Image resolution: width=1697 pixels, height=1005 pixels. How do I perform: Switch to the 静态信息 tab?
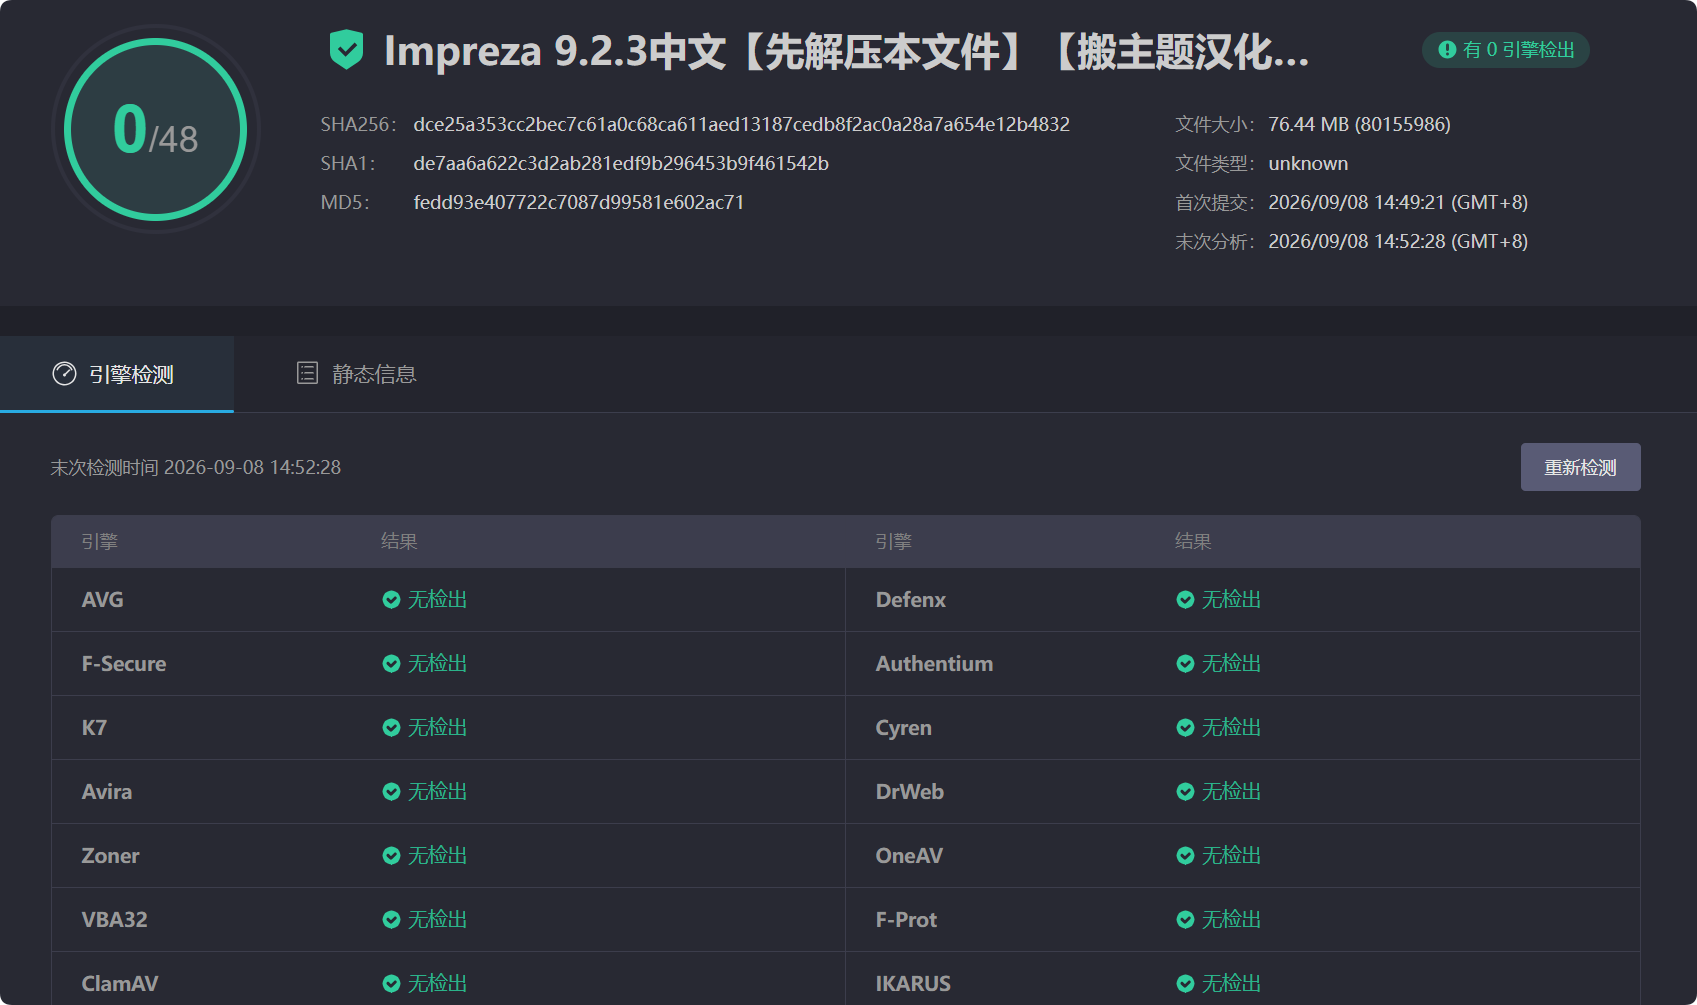[357, 374]
